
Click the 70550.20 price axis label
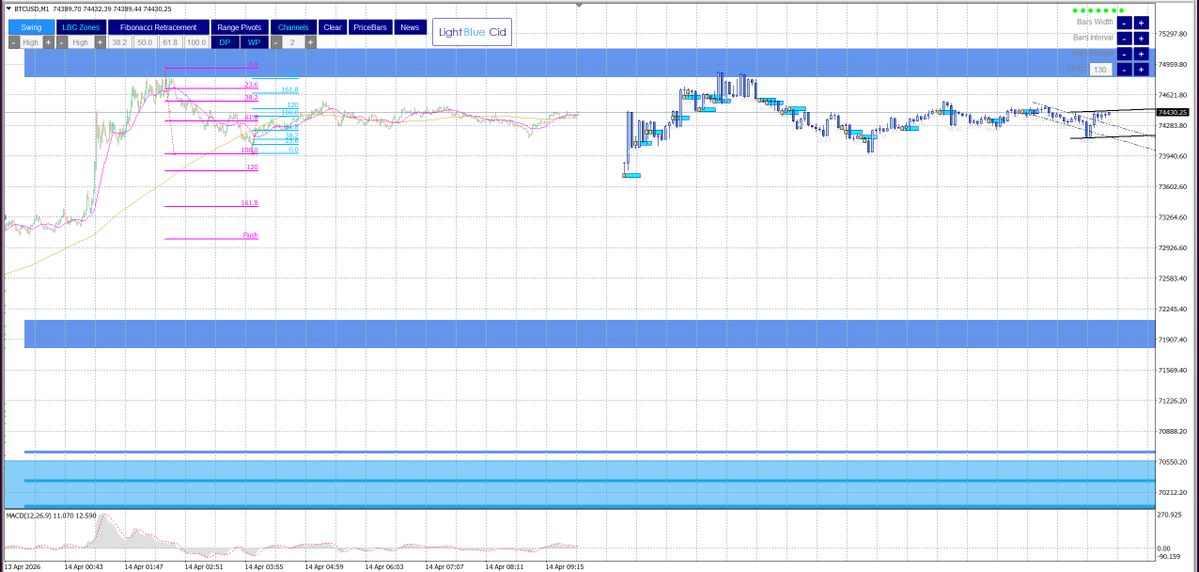pos(1172,462)
